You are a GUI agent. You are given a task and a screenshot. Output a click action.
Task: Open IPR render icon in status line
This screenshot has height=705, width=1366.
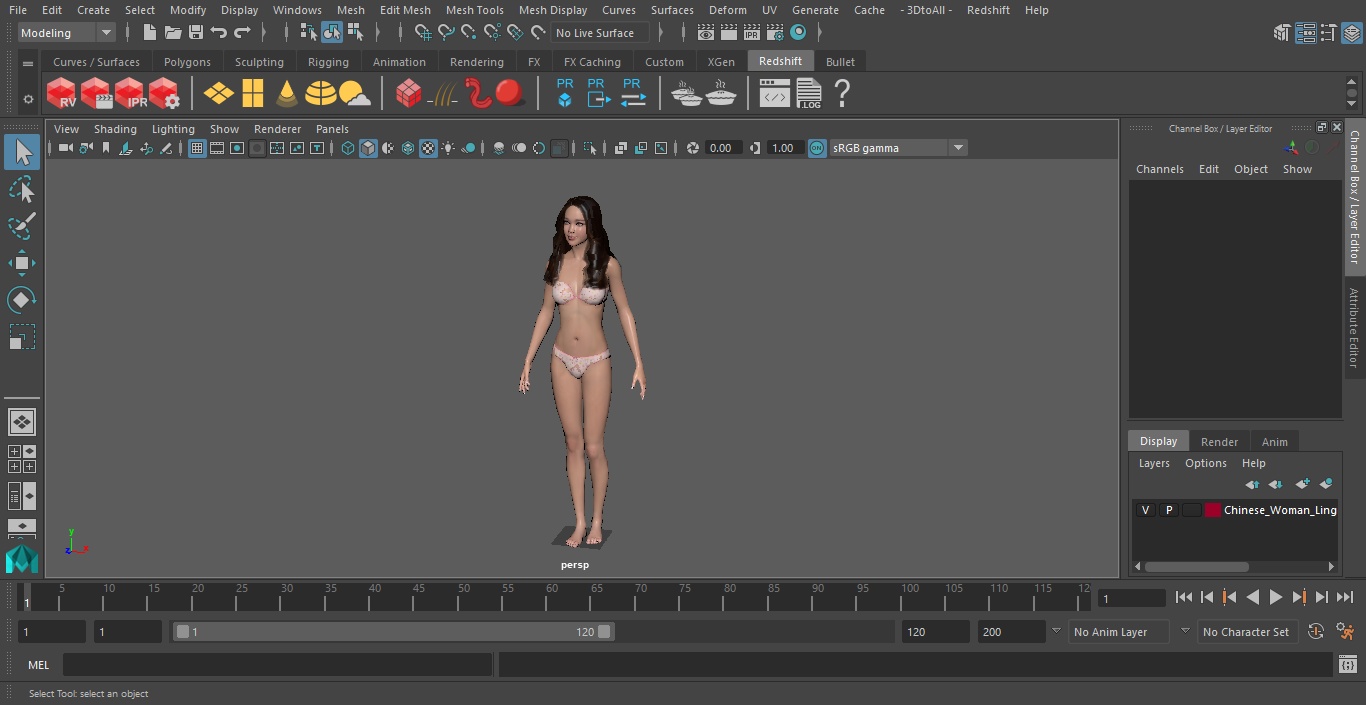tap(751, 33)
